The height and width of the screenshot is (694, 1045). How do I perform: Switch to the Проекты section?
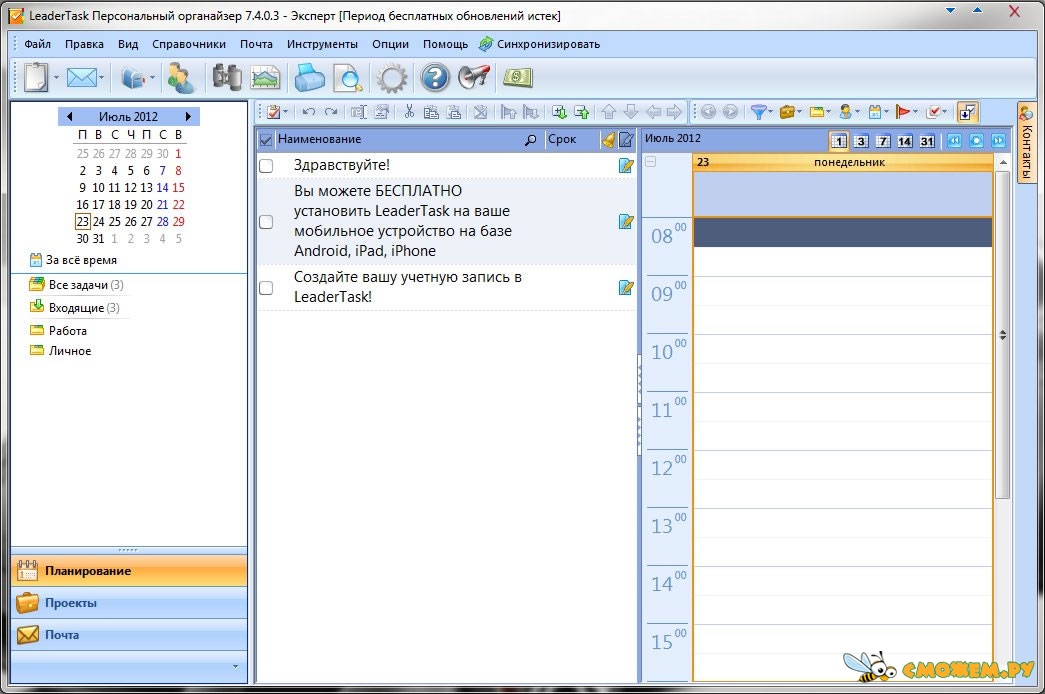pos(129,603)
